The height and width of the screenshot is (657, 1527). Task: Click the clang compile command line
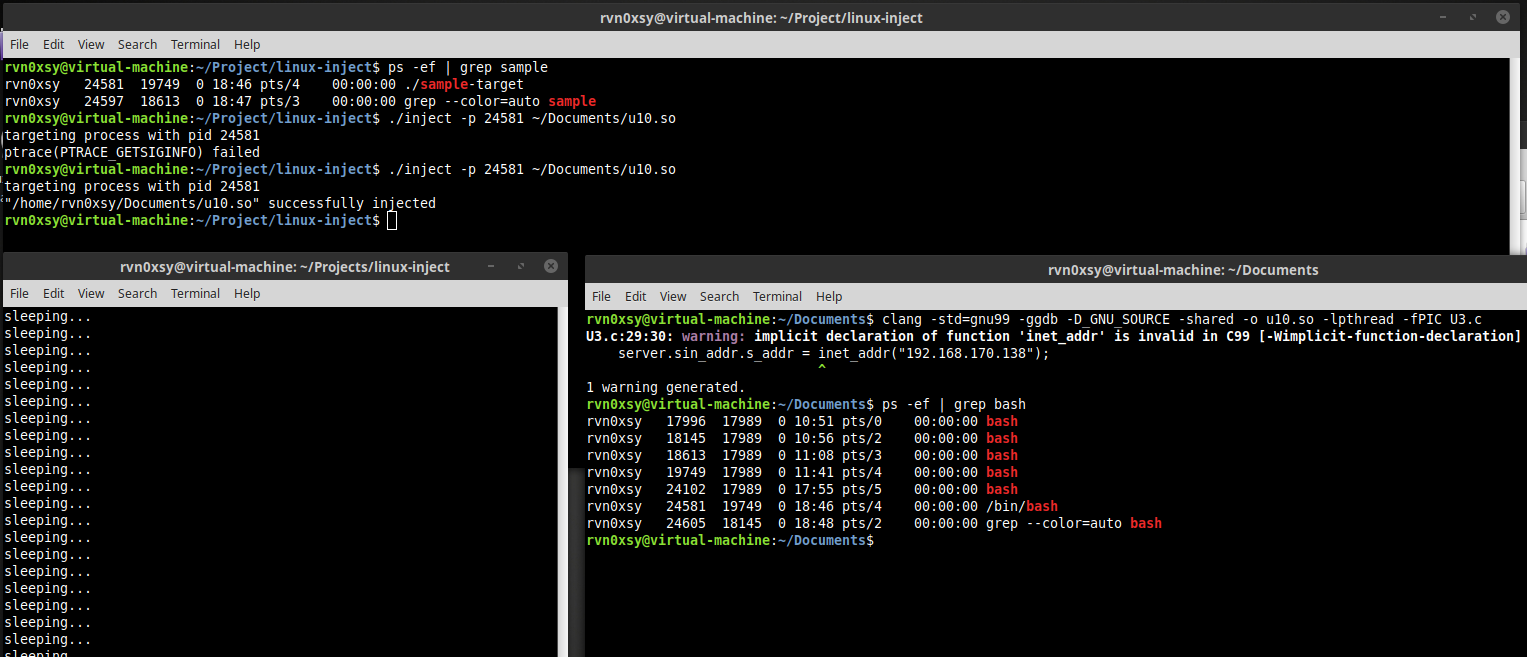point(1034,319)
